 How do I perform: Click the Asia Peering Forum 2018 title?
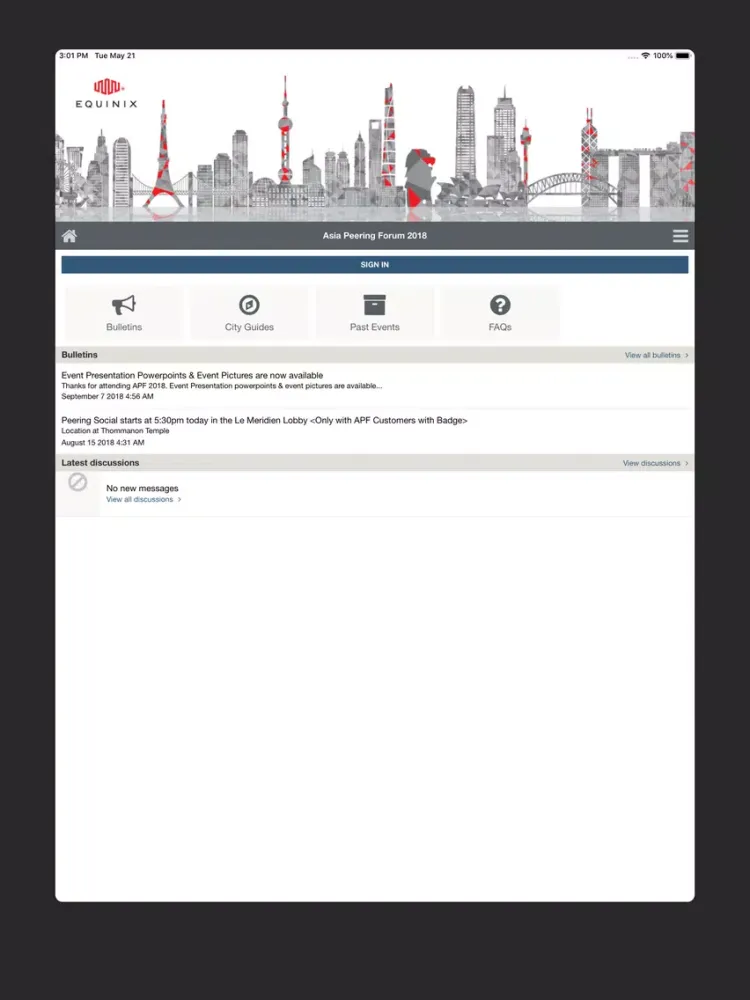(x=374, y=235)
